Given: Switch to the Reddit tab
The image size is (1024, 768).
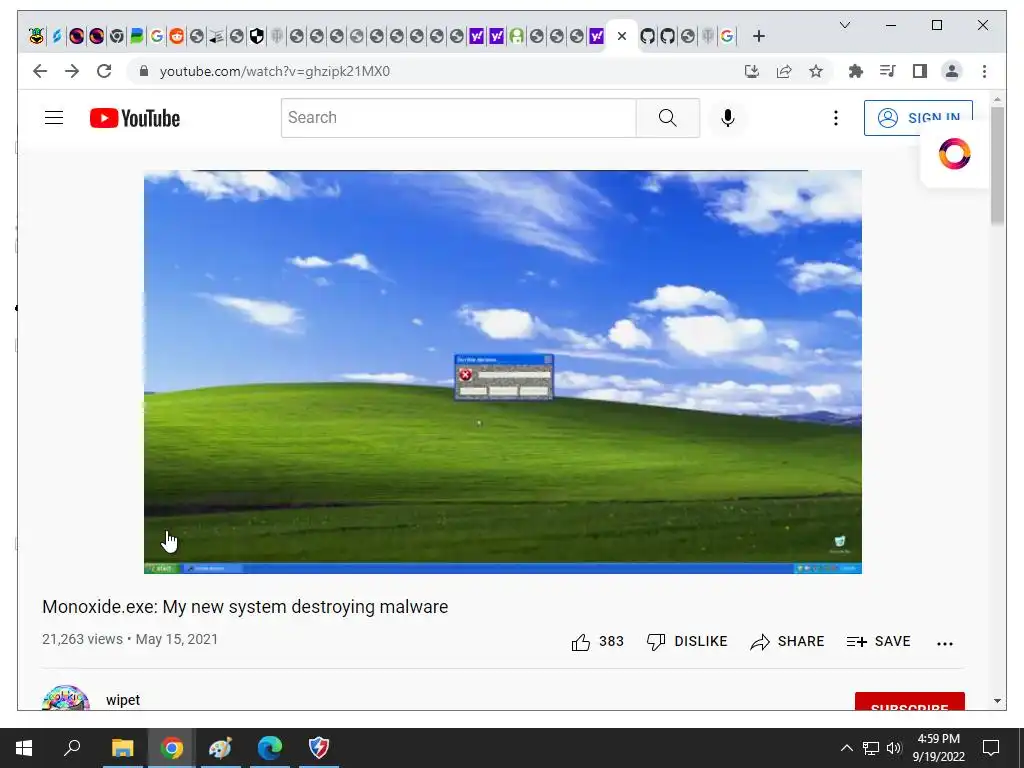Looking at the screenshot, I should [176, 37].
